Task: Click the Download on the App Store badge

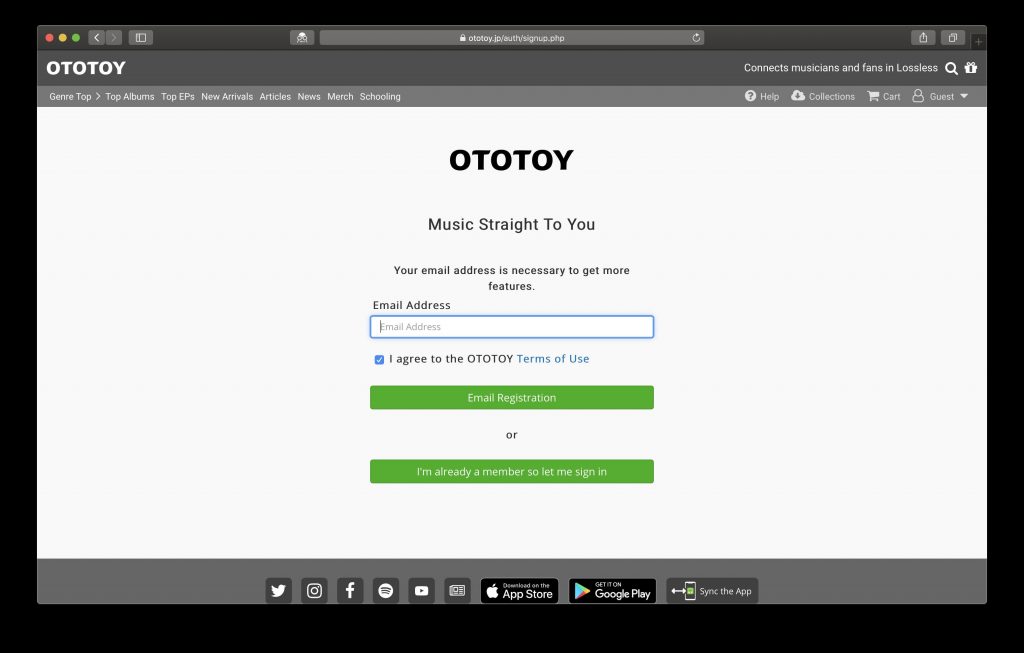Action: [x=519, y=590]
